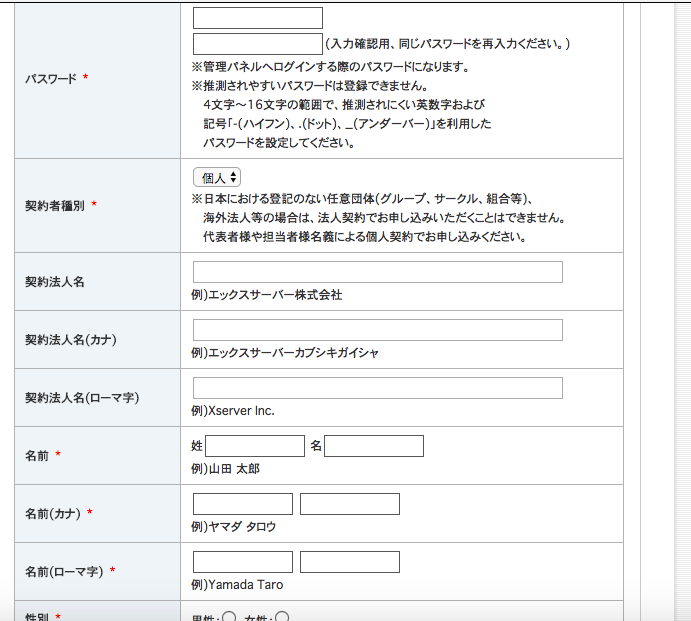Click the first password input field
The image size is (691, 621).
coord(258,18)
